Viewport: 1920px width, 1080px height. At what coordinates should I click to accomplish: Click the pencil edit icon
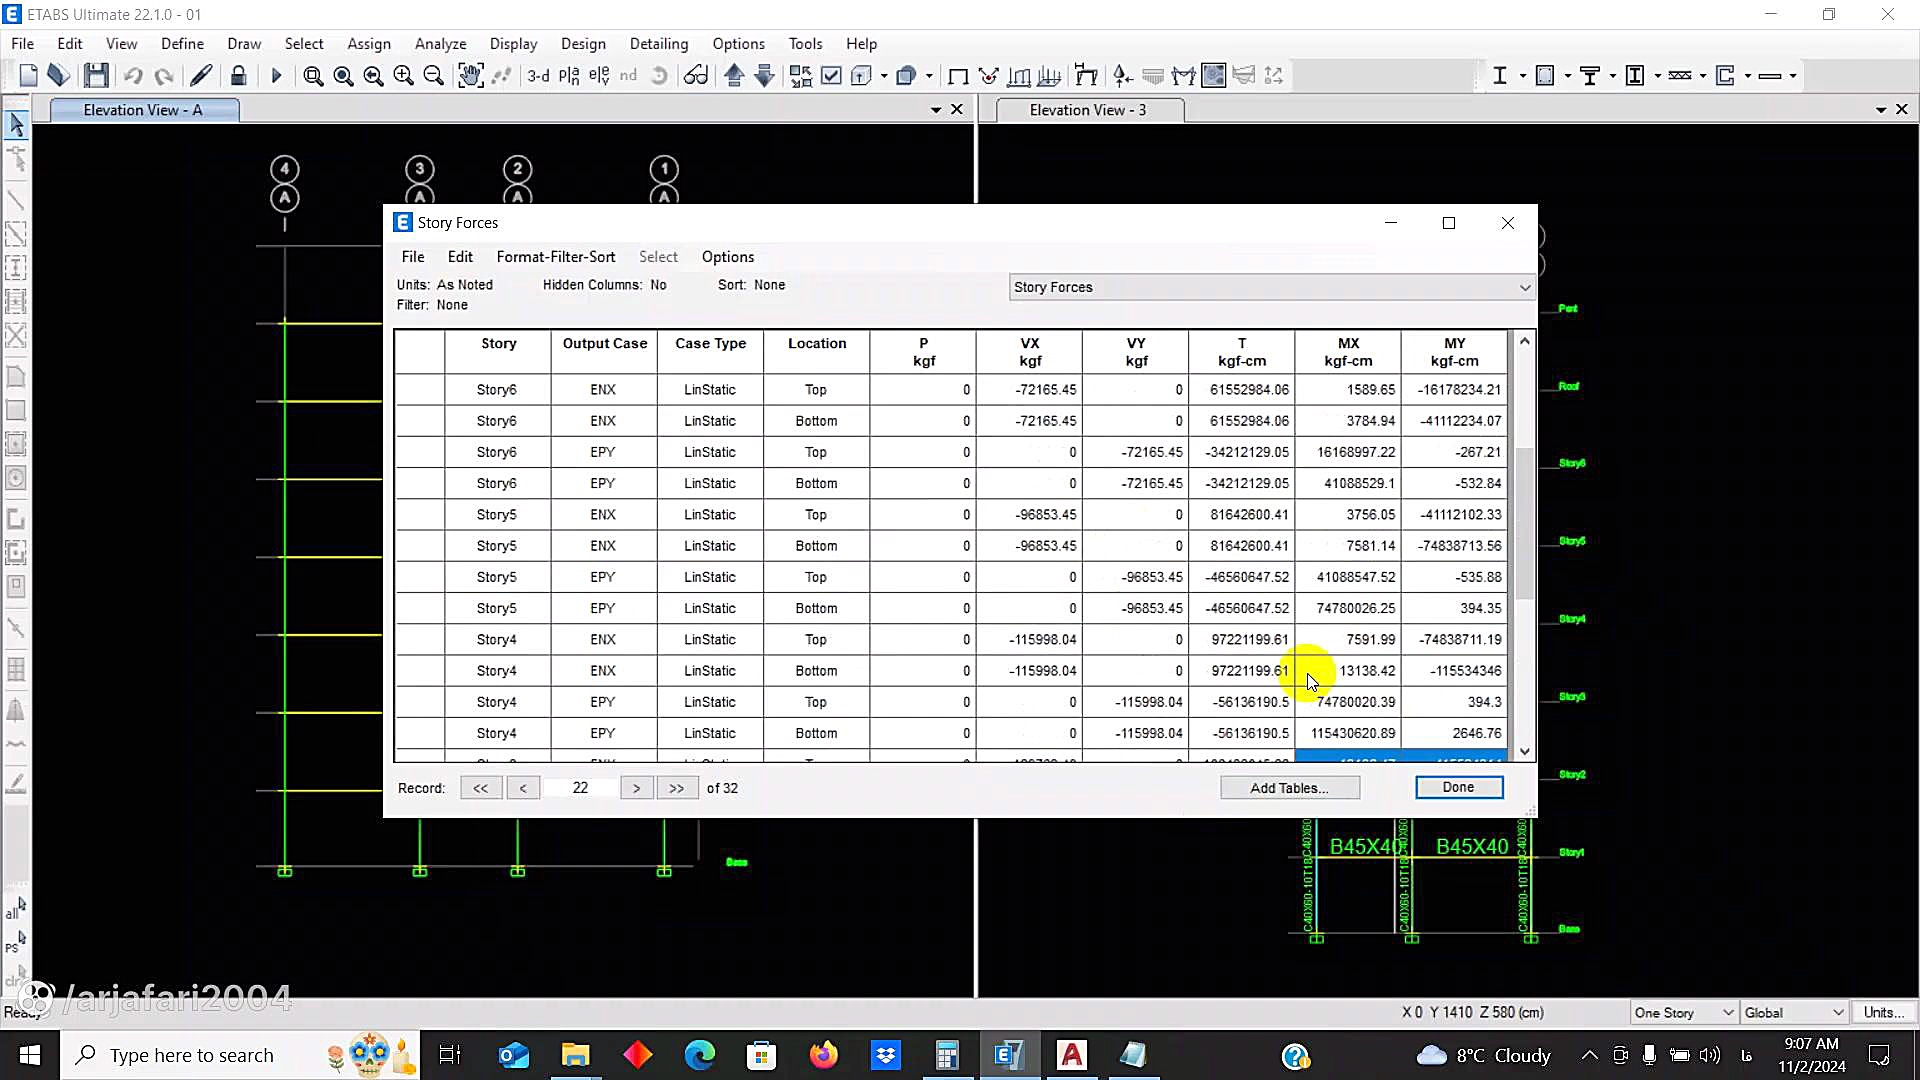click(x=201, y=76)
